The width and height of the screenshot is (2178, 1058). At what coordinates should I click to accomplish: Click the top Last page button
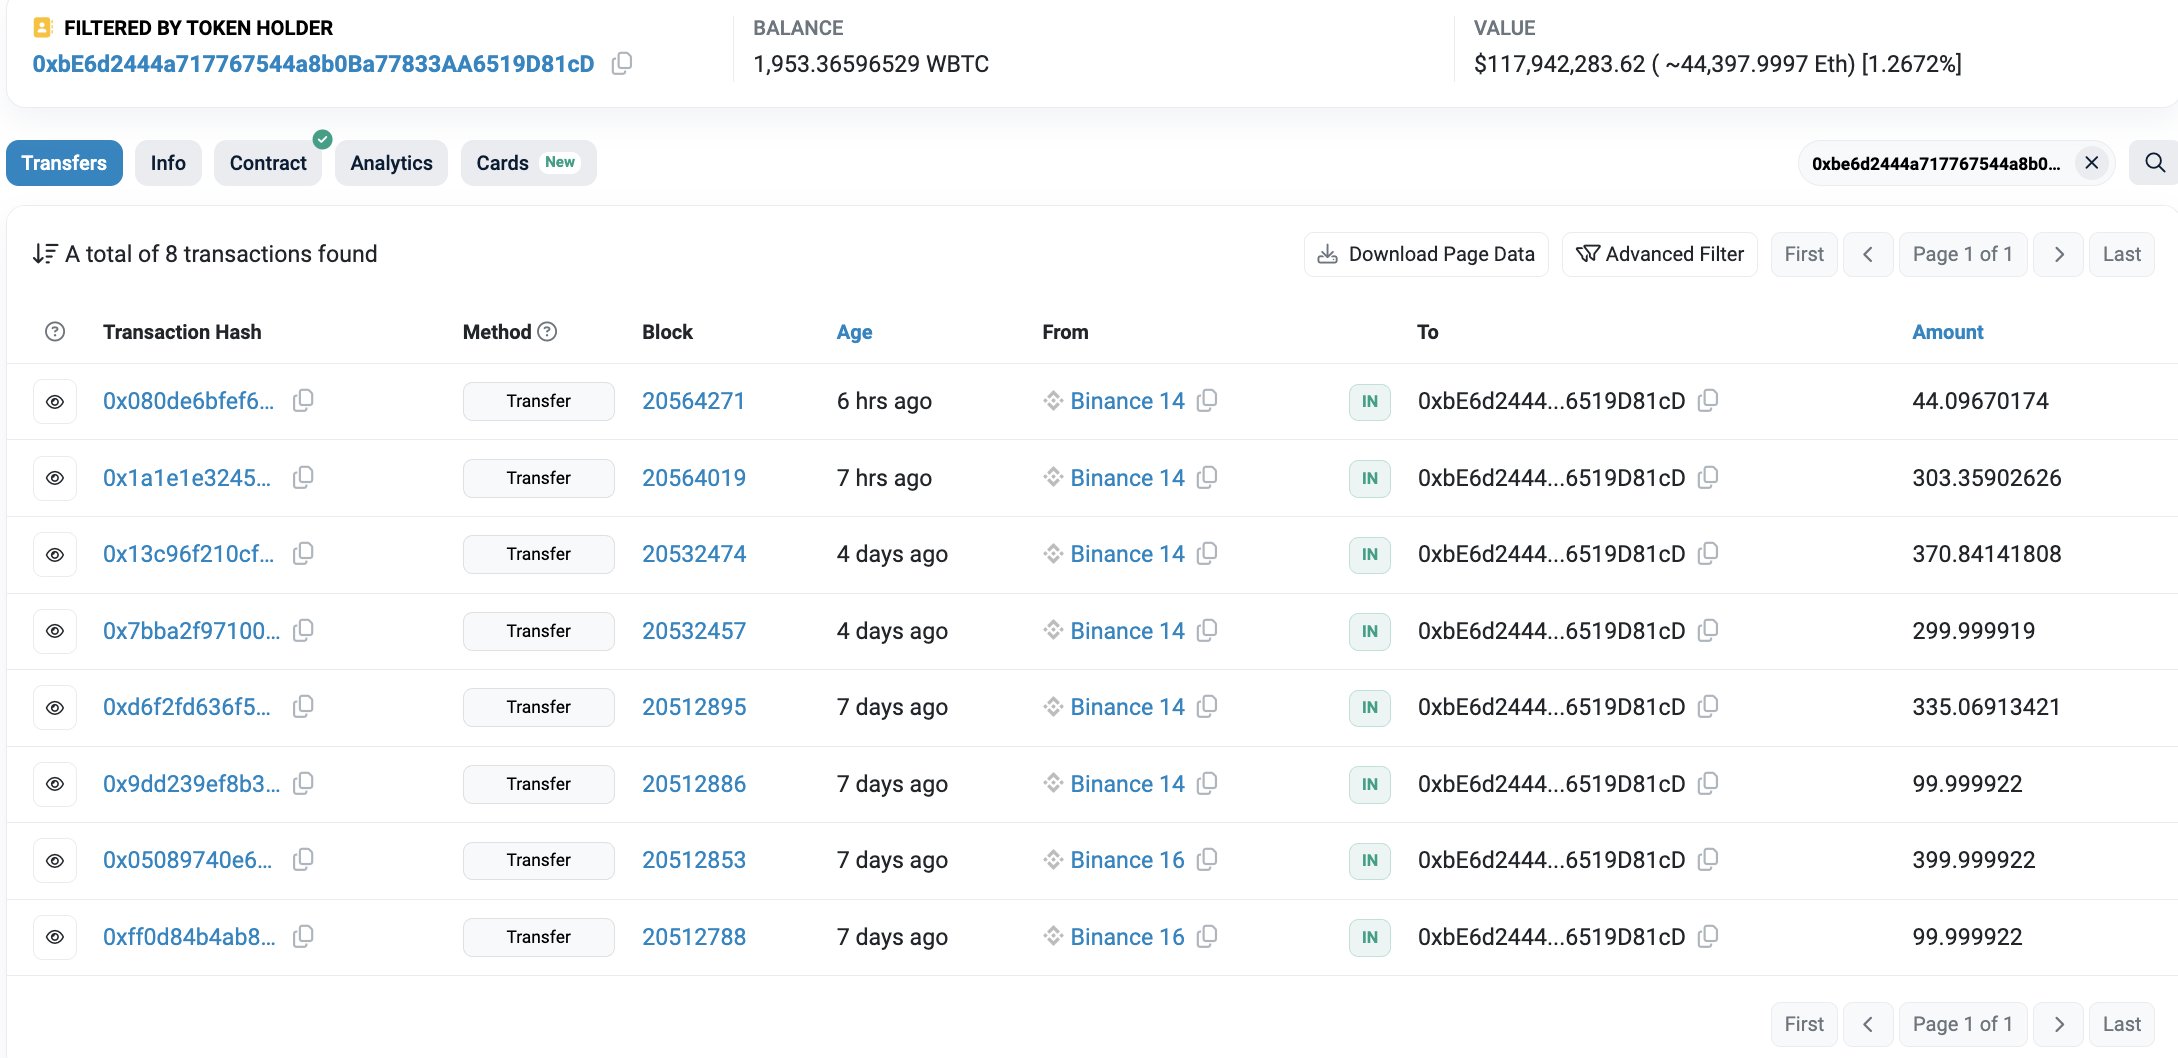tap(2121, 254)
